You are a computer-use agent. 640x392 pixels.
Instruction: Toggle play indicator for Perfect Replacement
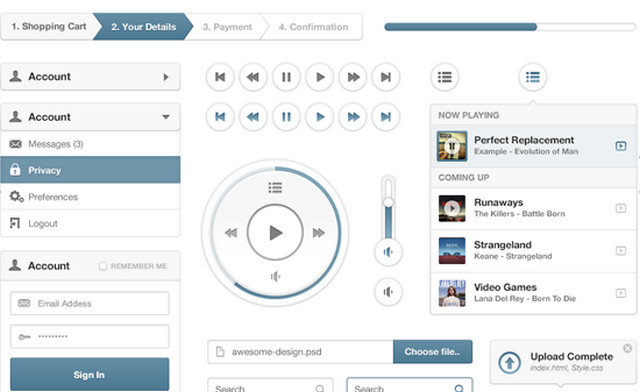(x=621, y=146)
